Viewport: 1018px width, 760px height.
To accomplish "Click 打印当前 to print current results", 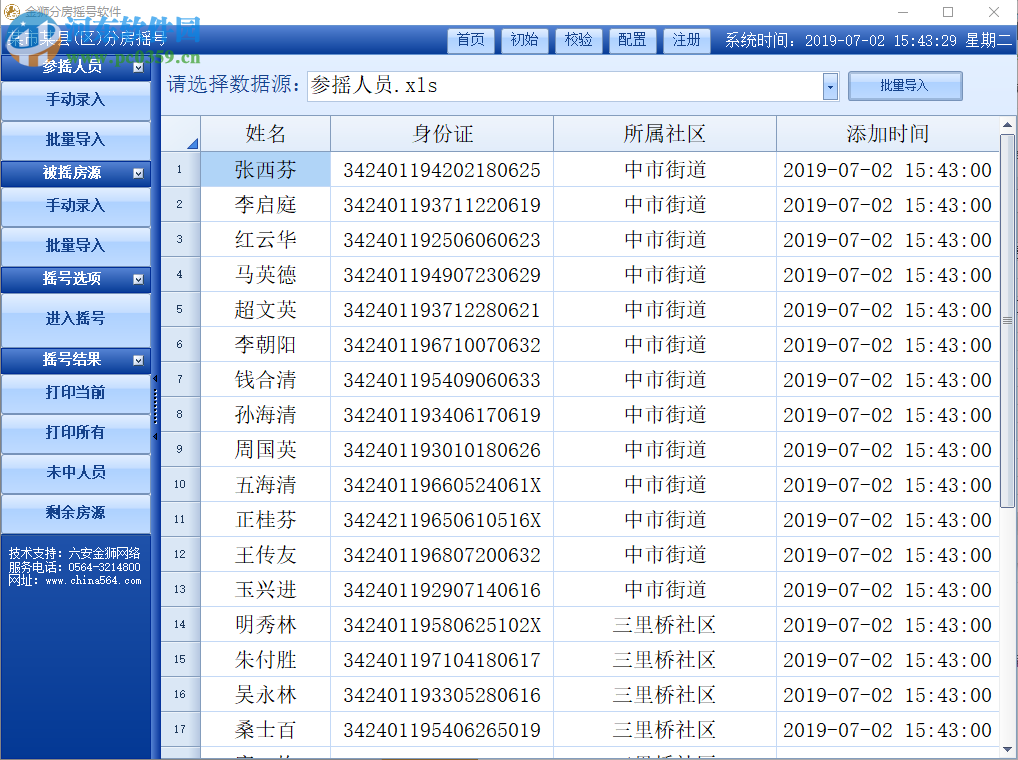I will [x=75, y=394].
